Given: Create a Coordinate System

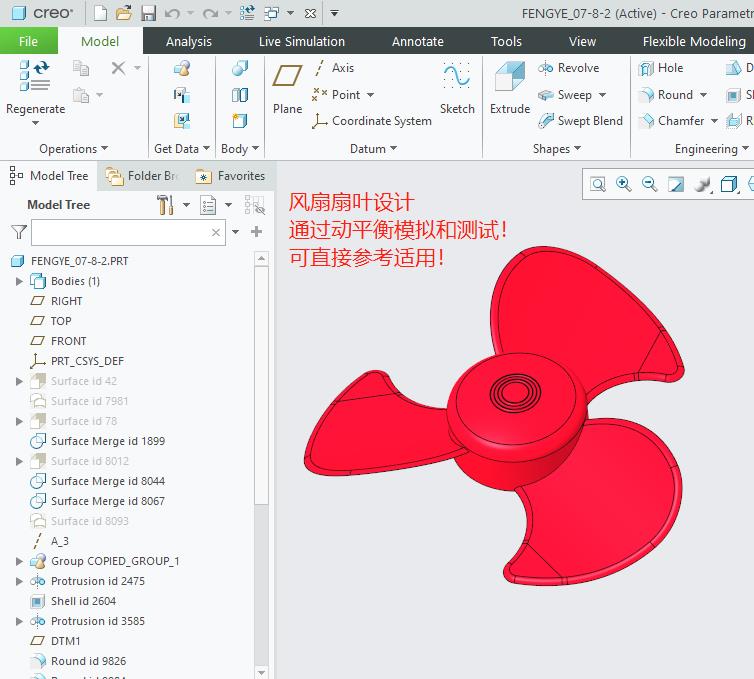Looking at the screenshot, I should (371, 121).
